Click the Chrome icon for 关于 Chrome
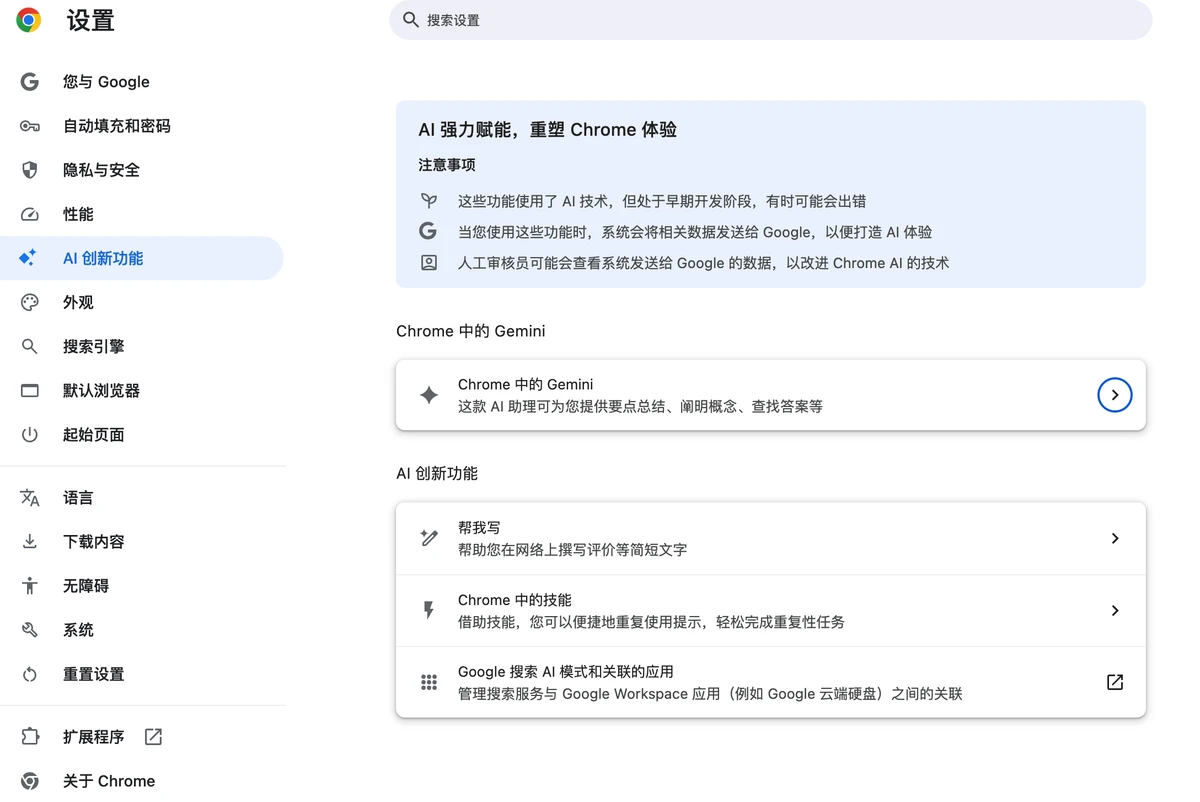The width and height of the screenshot is (1200, 802). pos(30,781)
